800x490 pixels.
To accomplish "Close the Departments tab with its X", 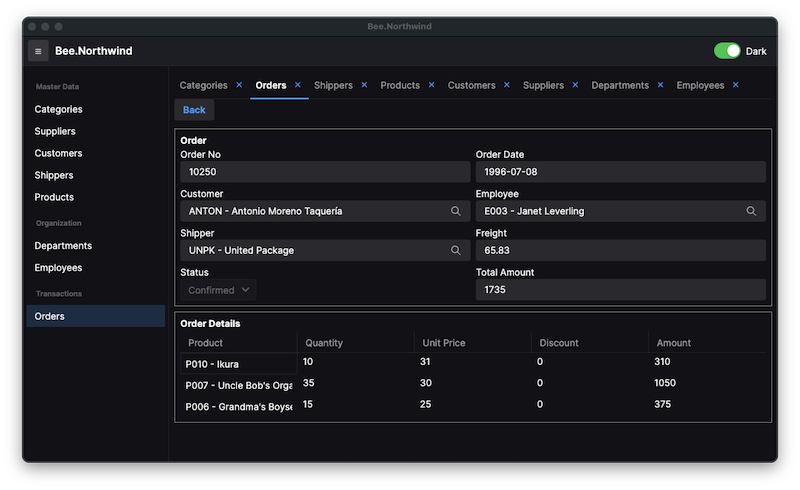I will pos(660,85).
